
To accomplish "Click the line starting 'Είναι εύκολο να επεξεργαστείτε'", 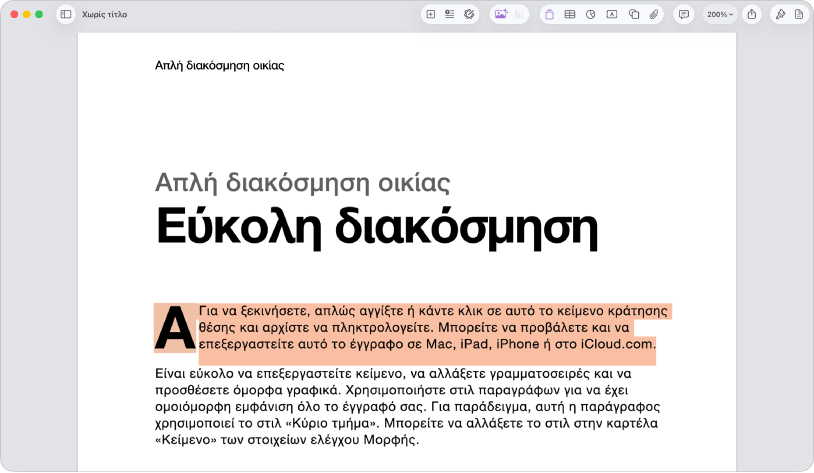I will (x=393, y=373).
